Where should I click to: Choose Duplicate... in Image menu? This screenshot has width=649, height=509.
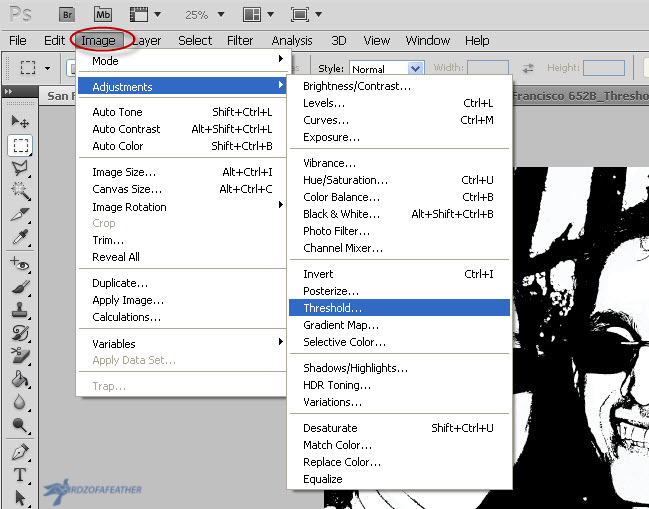click(x=182, y=283)
